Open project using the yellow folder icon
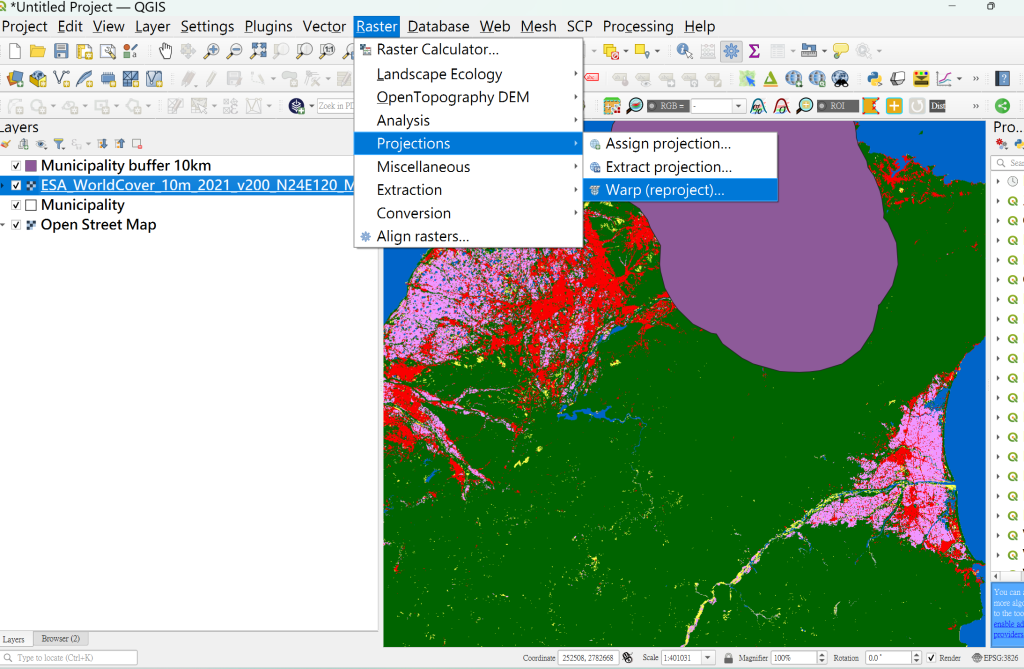 (x=38, y=51)
